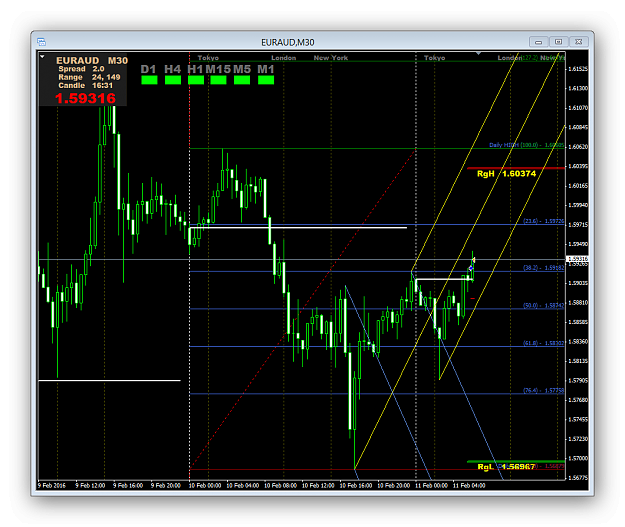Click the blue diamond marker near last candle
Viewport: 625px width, 527px height.
coord(471,269)
